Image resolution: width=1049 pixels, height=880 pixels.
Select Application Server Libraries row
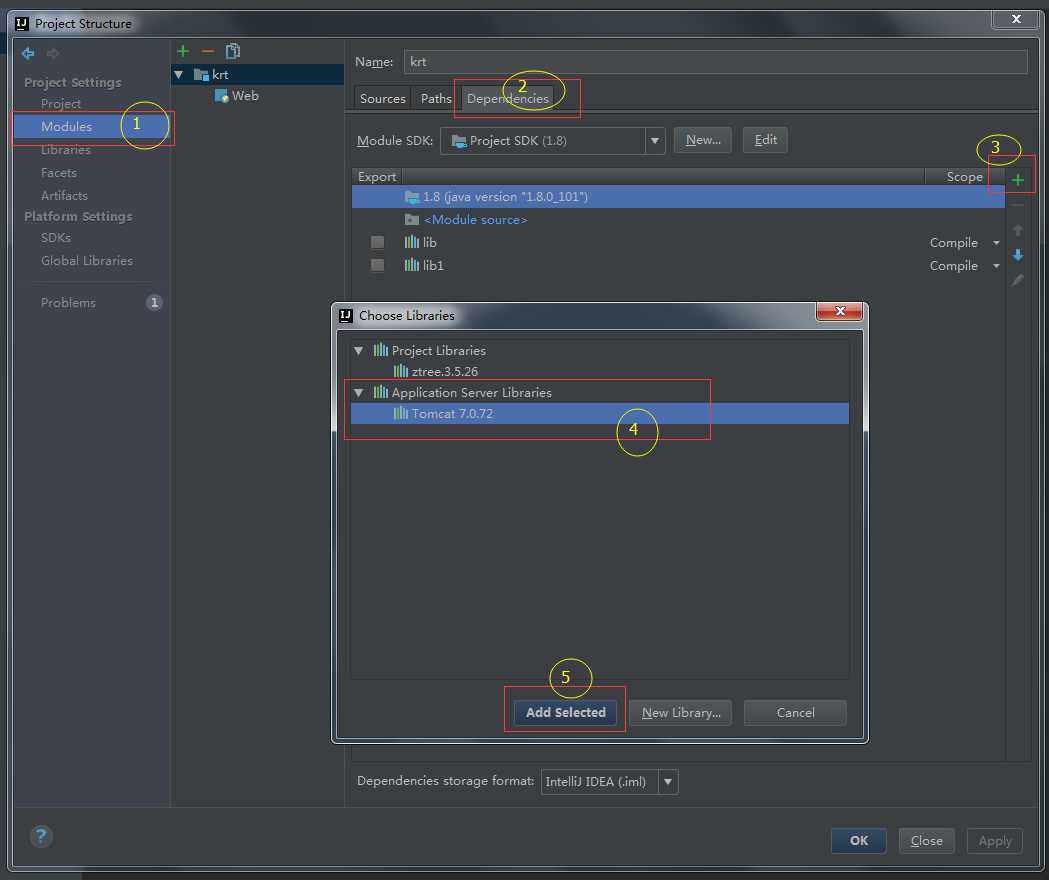[599, 393]
